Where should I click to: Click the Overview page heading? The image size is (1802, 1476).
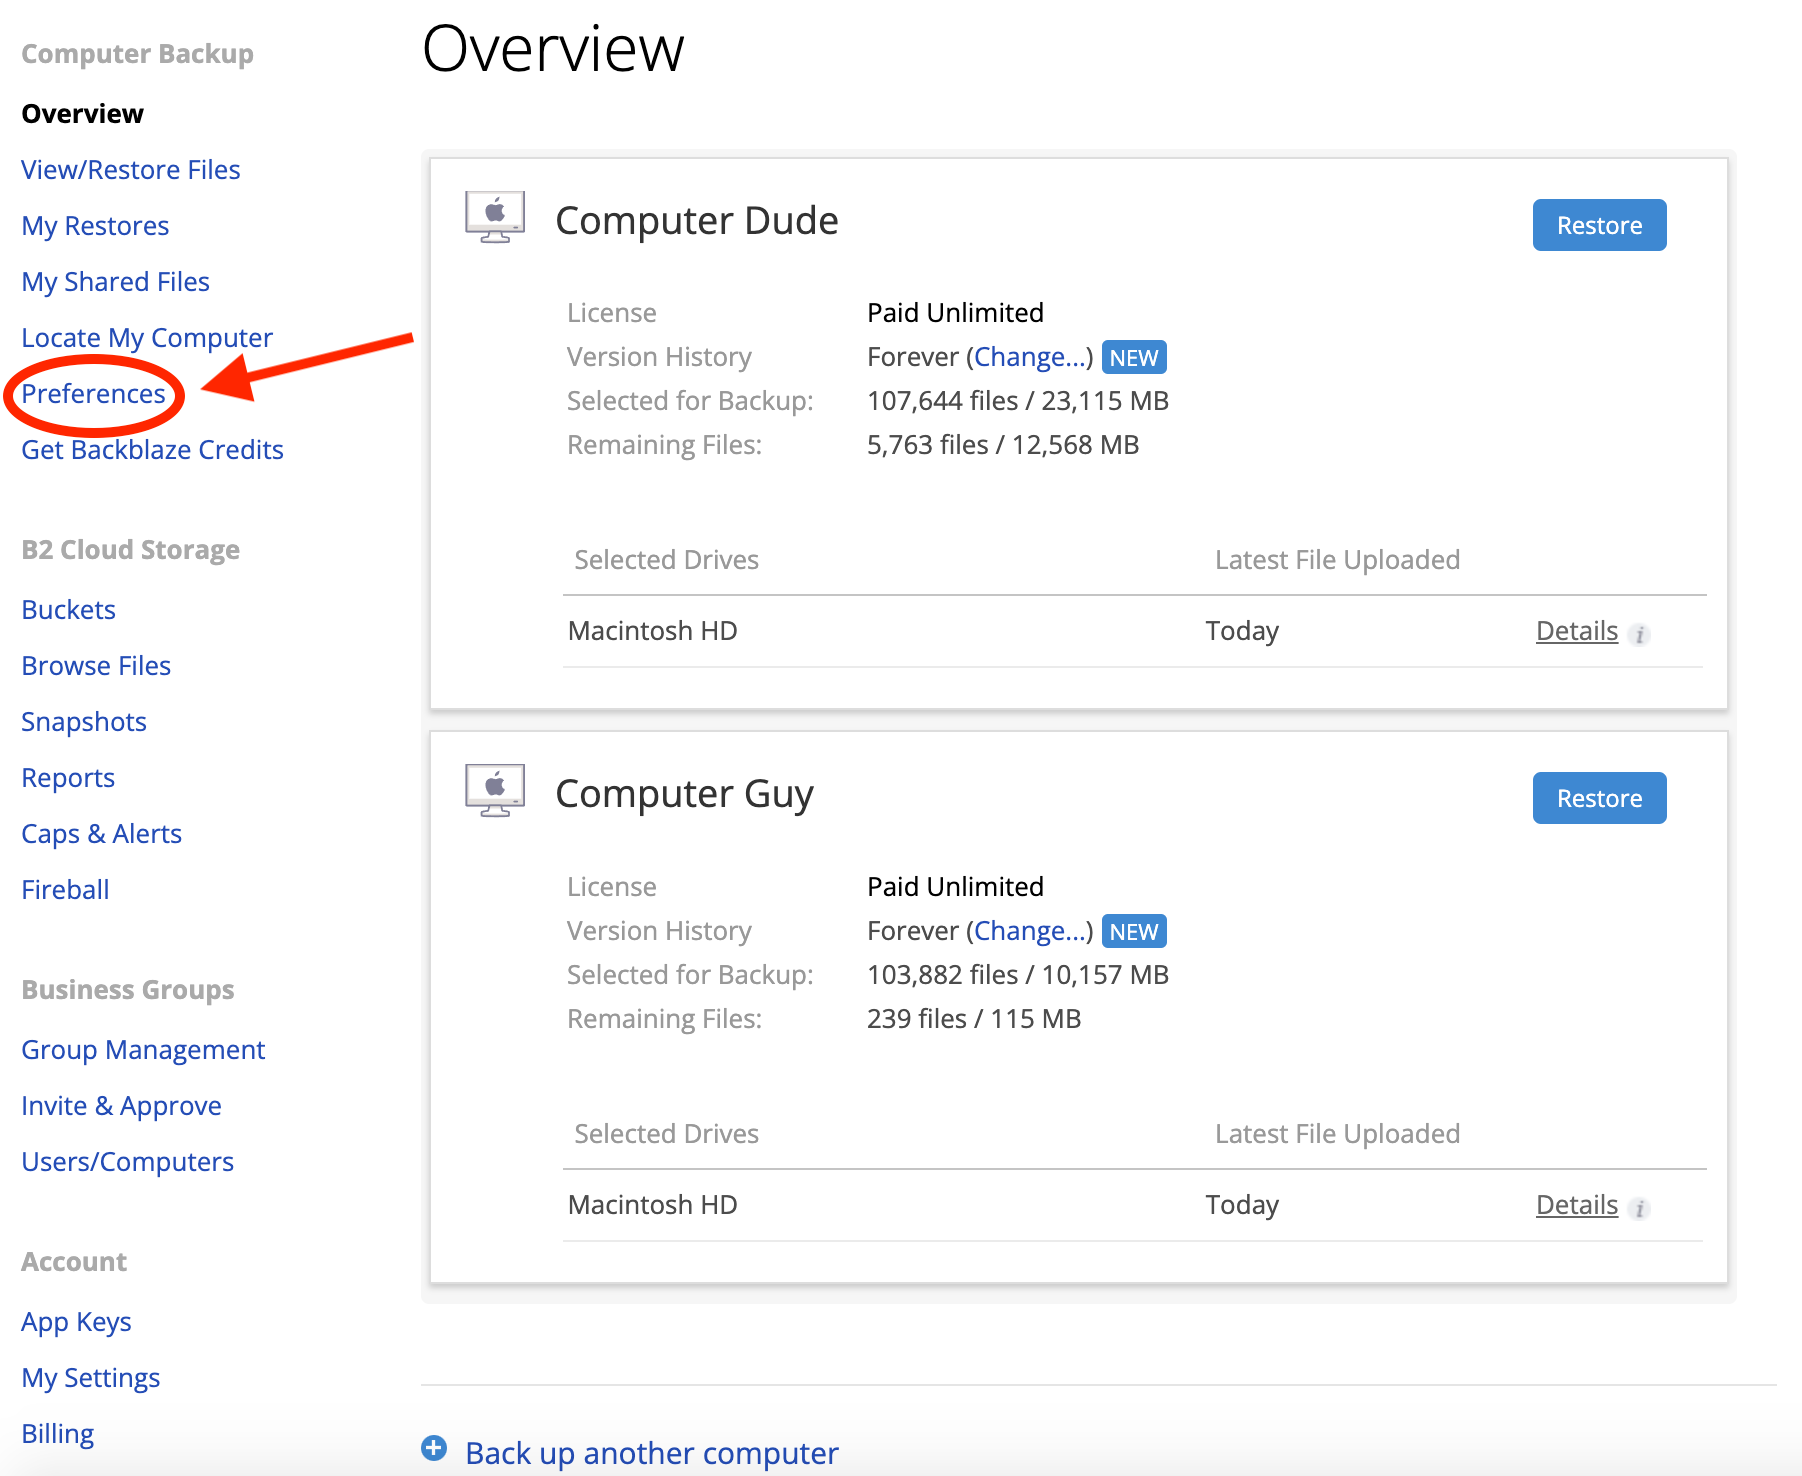click(553, 49)
